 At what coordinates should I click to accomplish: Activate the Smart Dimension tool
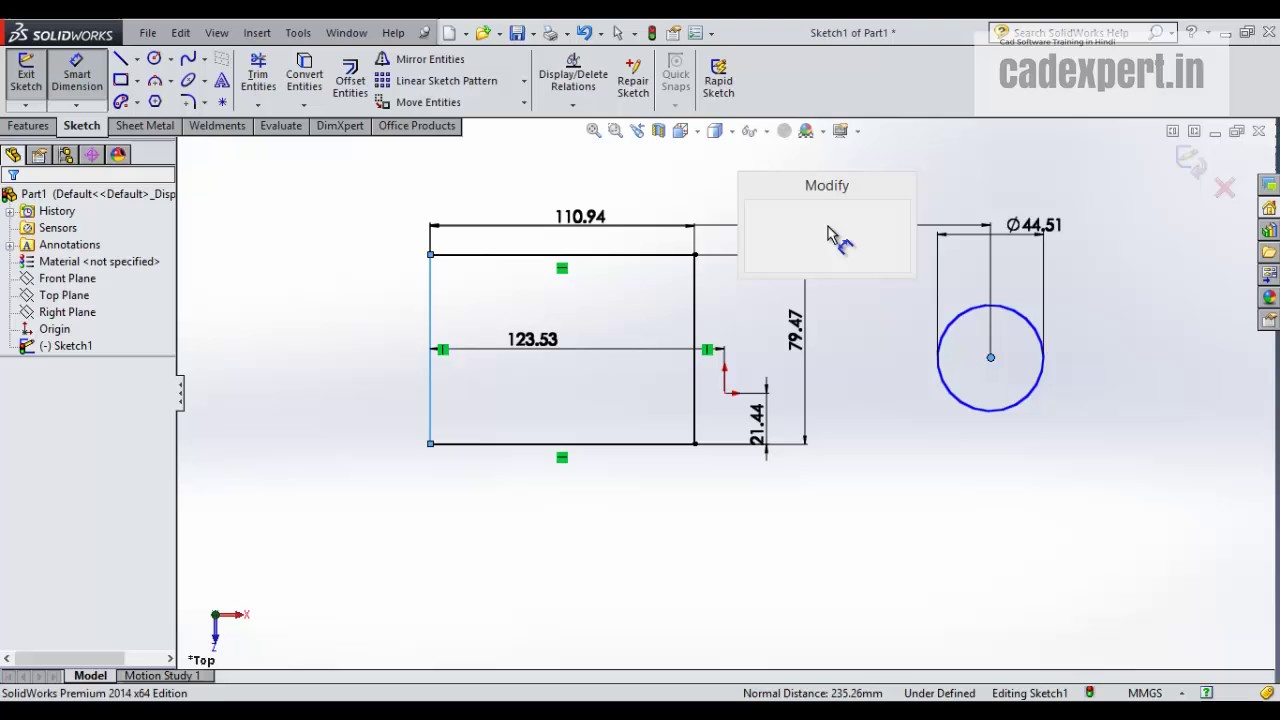[x=77, y=74]
